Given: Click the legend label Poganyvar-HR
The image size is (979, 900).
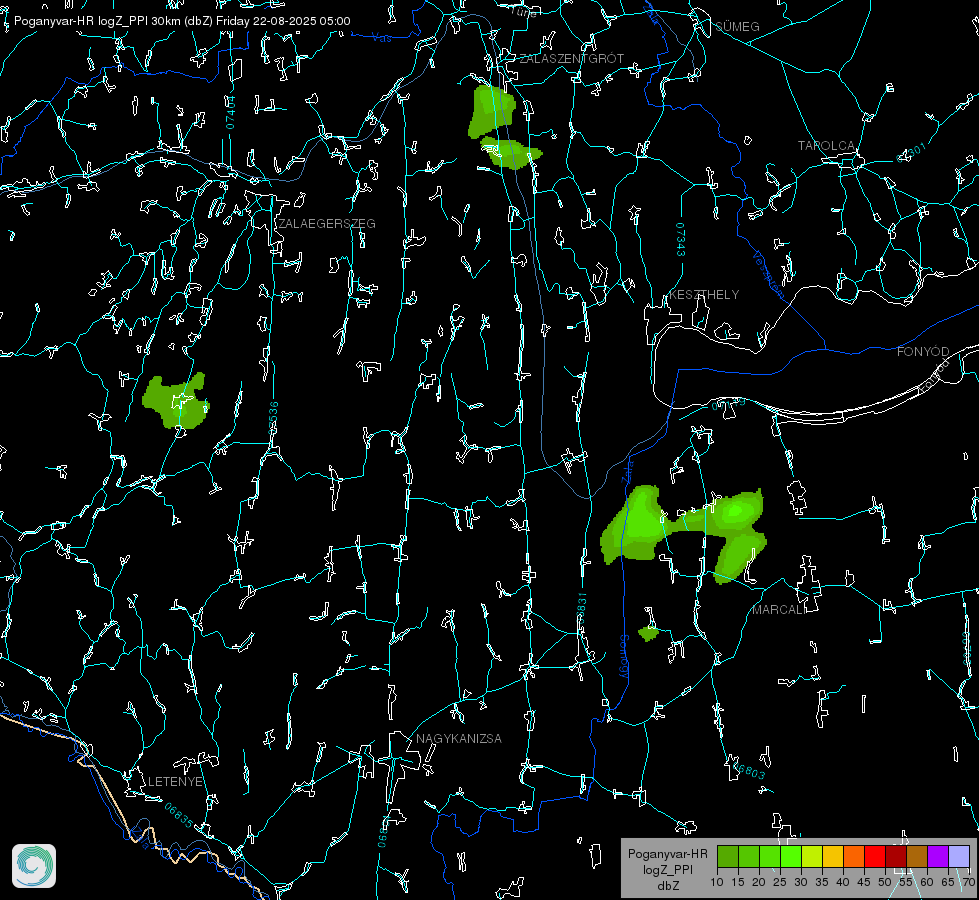Looking at the screenshot, I should (667, 854).
